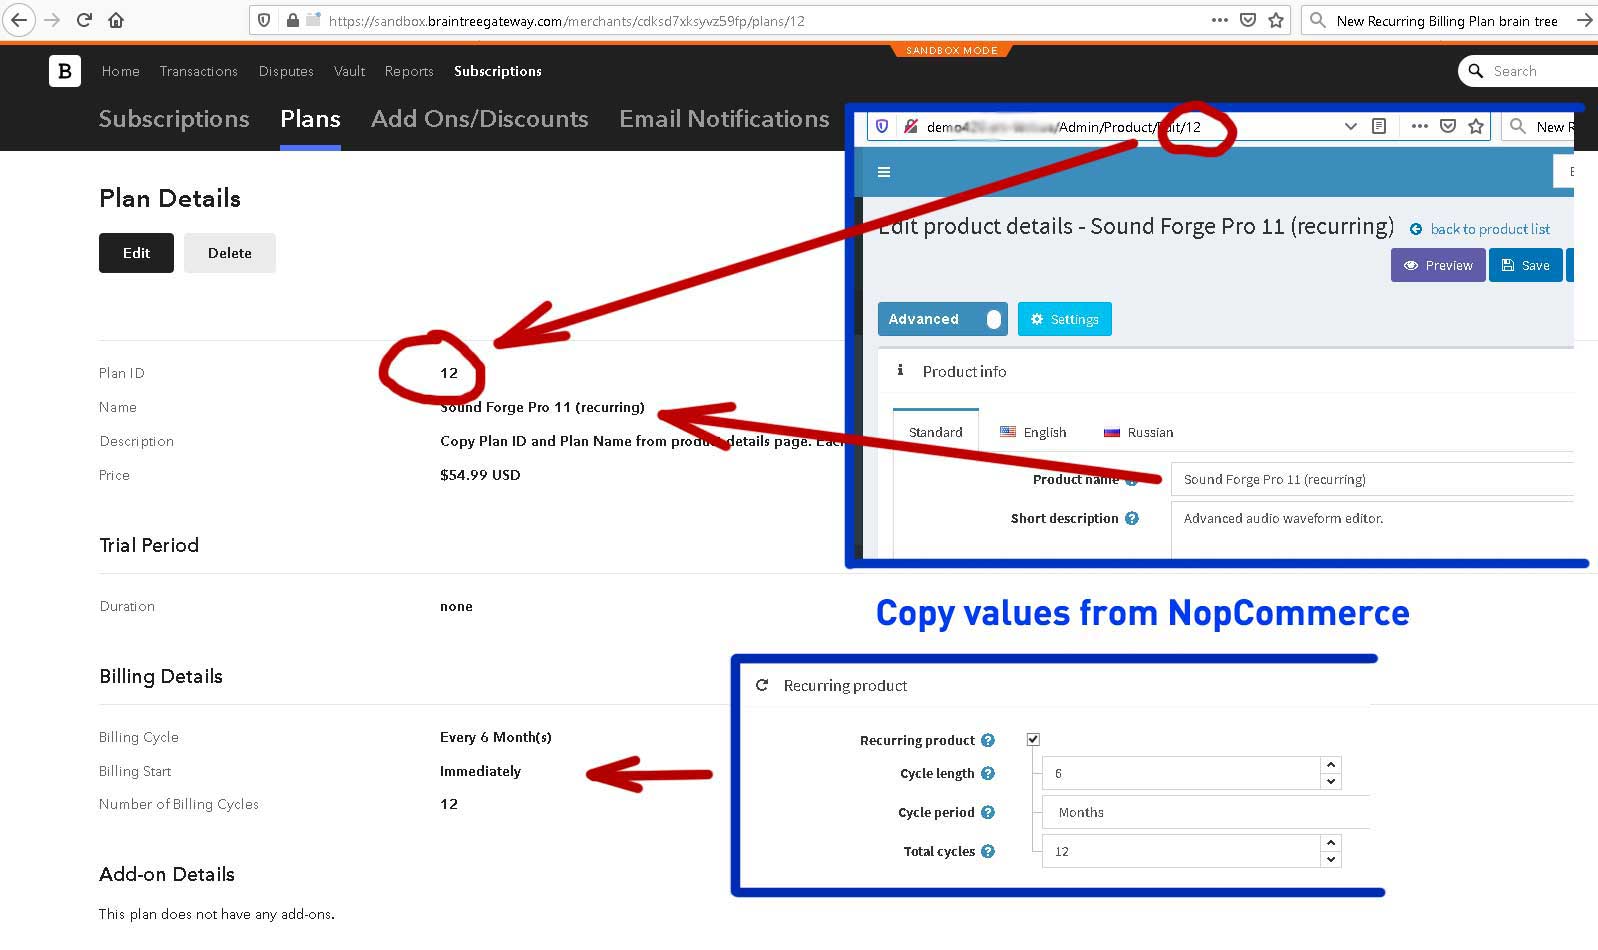Viewport: 1598px width, 950px height.
Task: Open page actions menu in Braintree address bar
Action: pos(1219,20)
